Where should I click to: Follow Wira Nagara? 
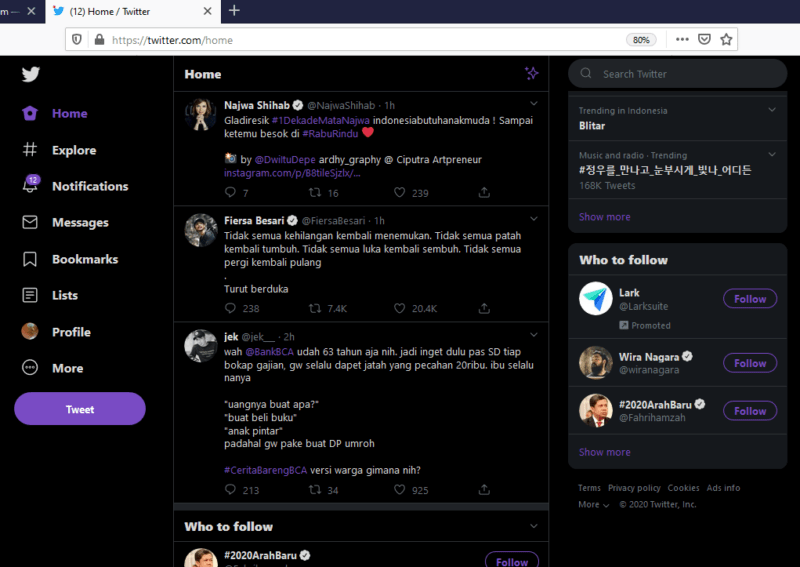click(x=750, y=363)
